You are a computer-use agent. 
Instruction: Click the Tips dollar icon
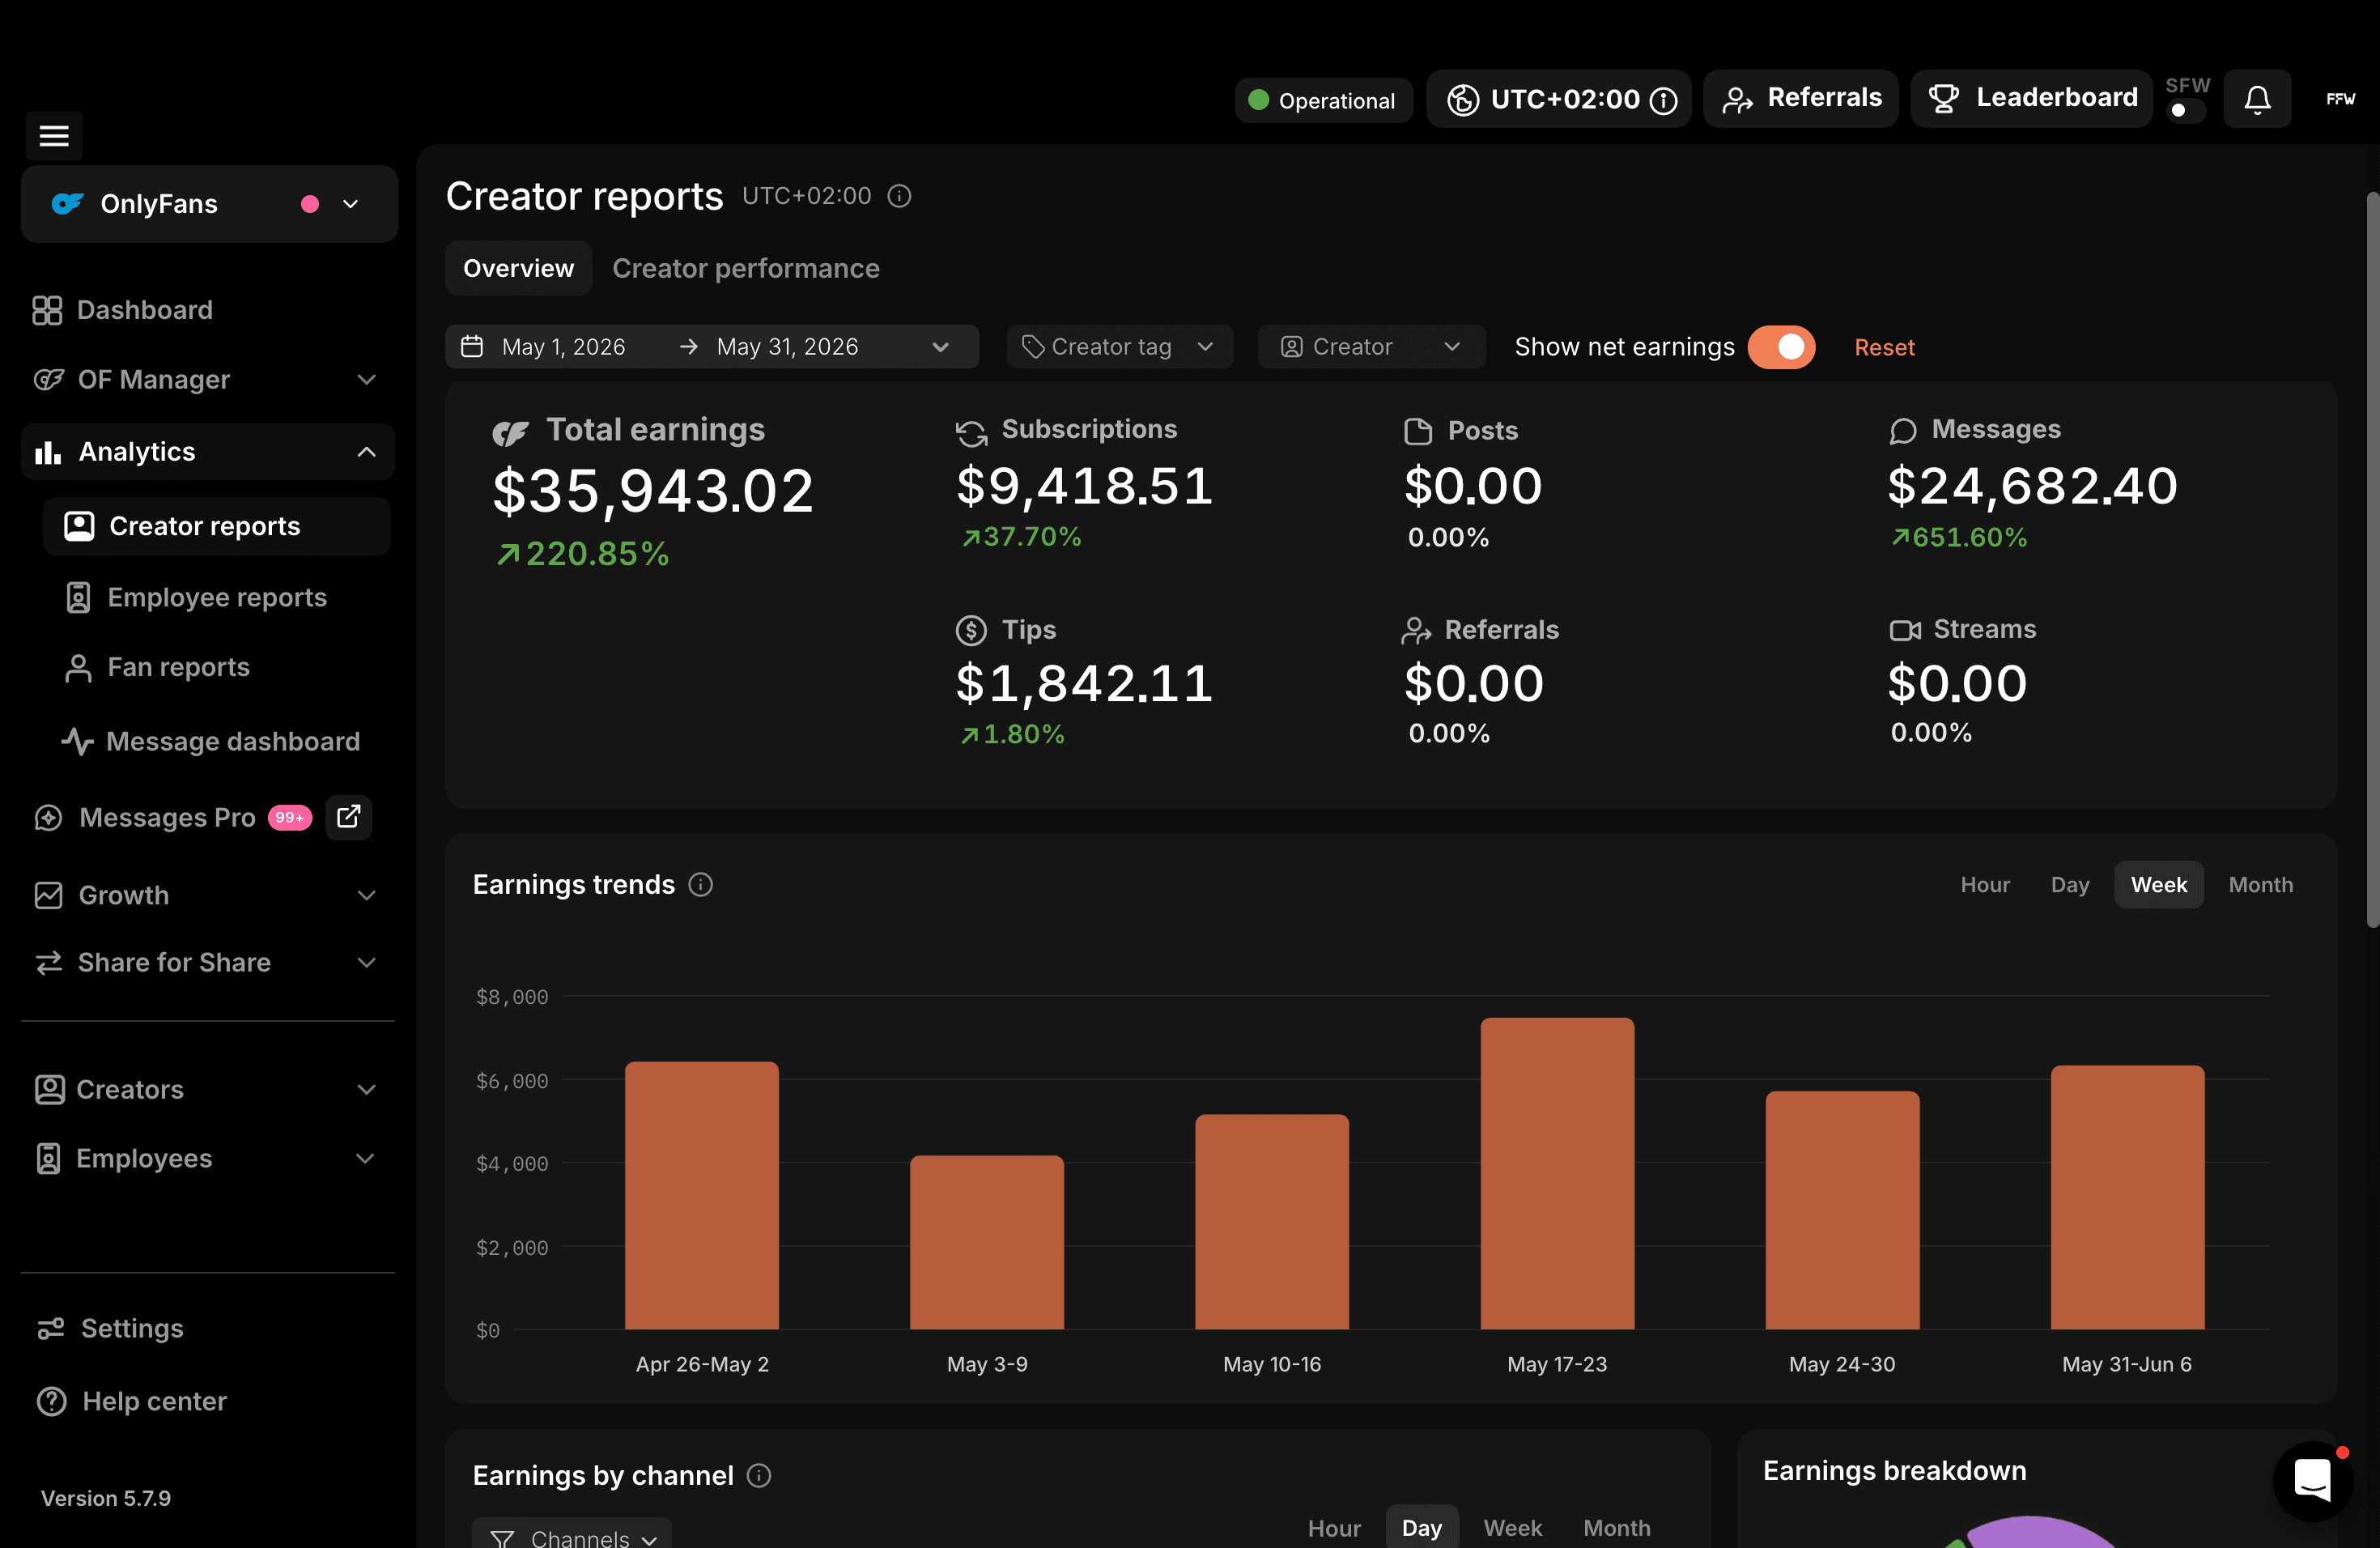[x=971, y=630]
